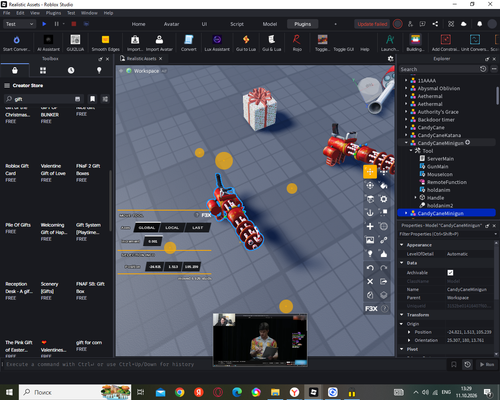Toggle the Archivable checkbox

pos(450,273)
